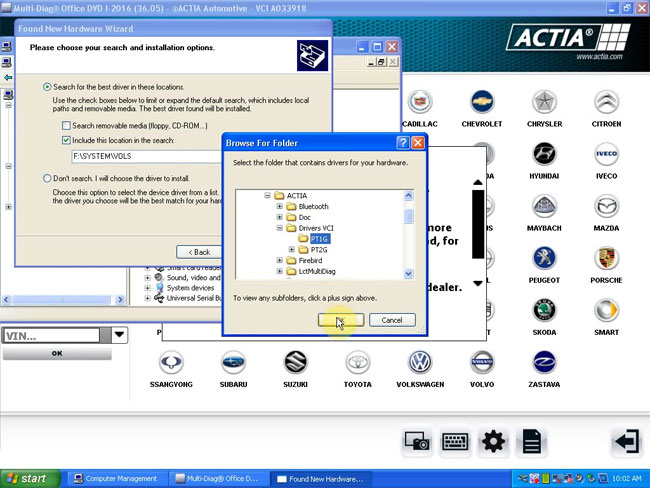Image resolution: width=650 pixels, height=488 pixels.
Task: Collapse the ACTIA folder node
Action: [x=267, y=195]
